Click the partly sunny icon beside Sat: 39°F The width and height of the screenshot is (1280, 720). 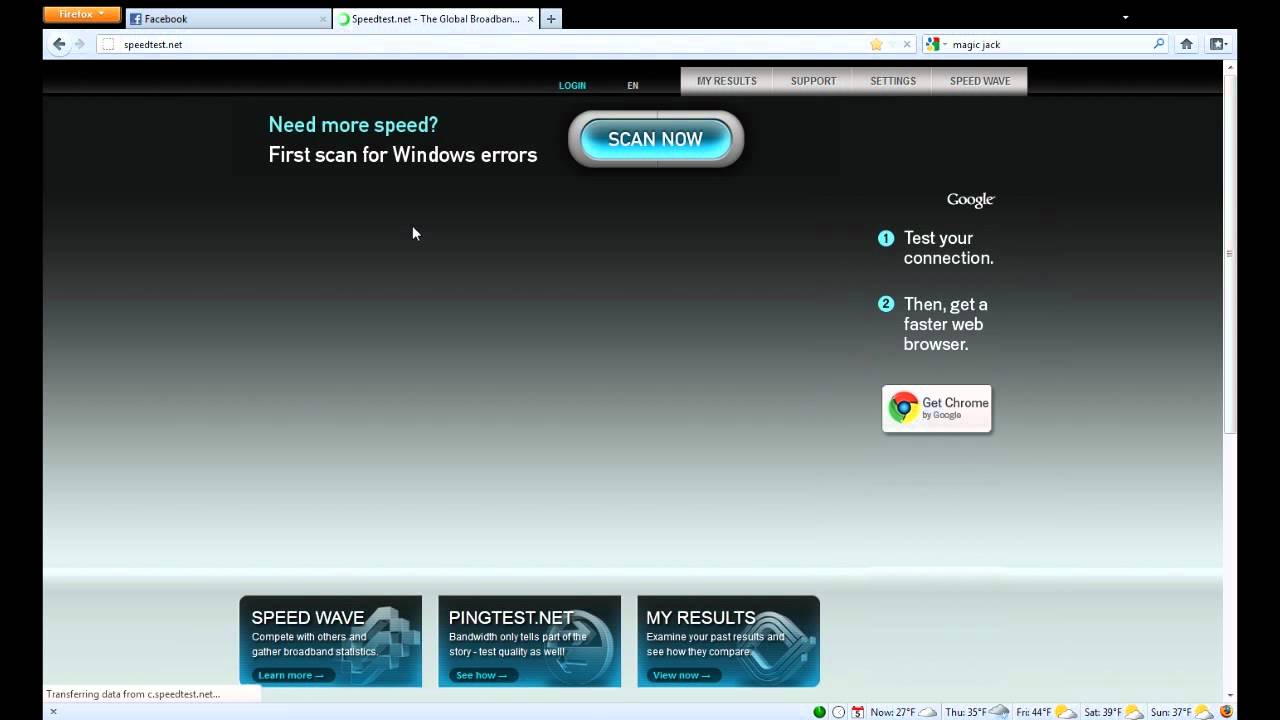1136,712
